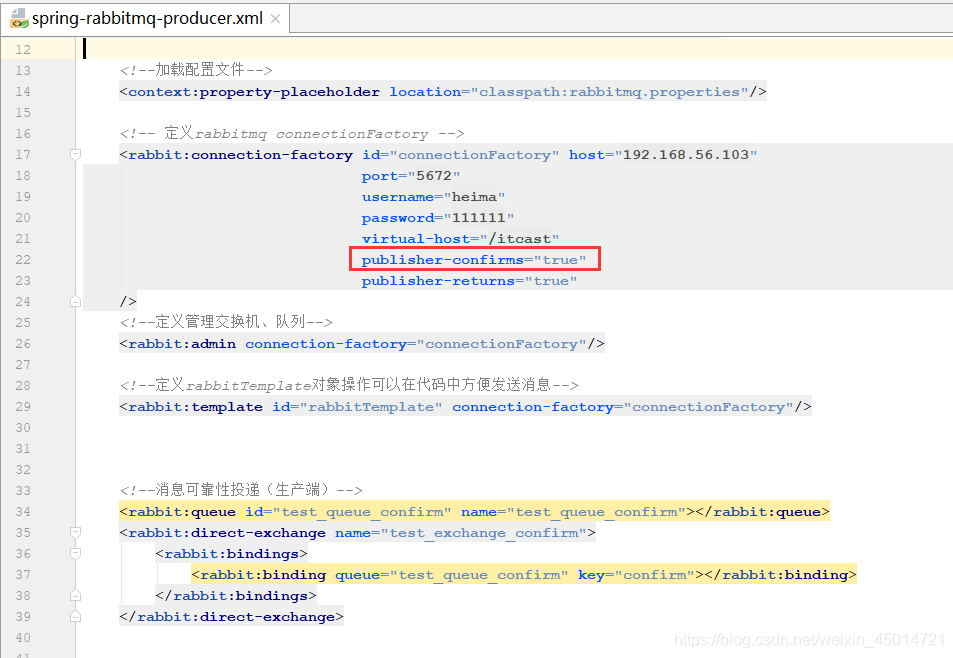Click line number 22 in the gutter

23,259
